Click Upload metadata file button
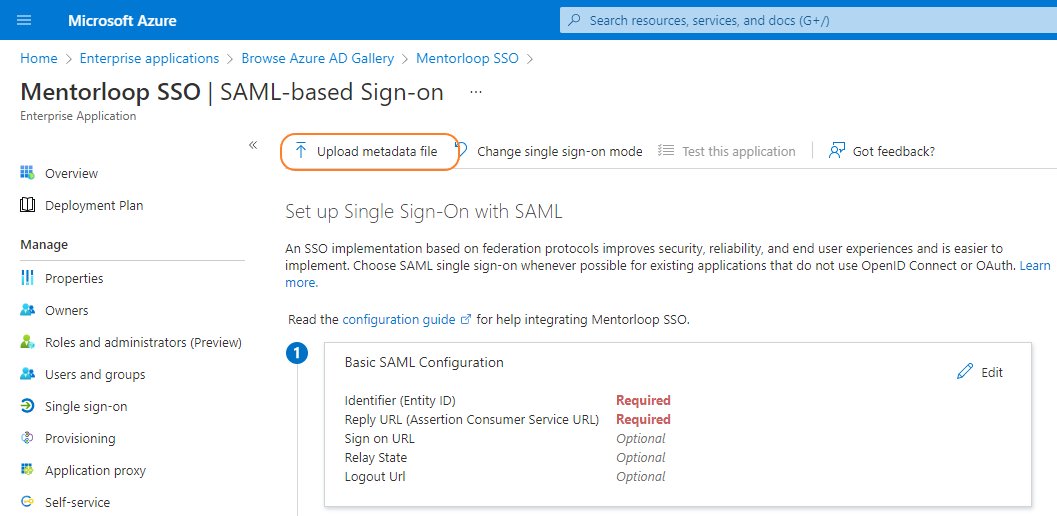 coord(368,151)
